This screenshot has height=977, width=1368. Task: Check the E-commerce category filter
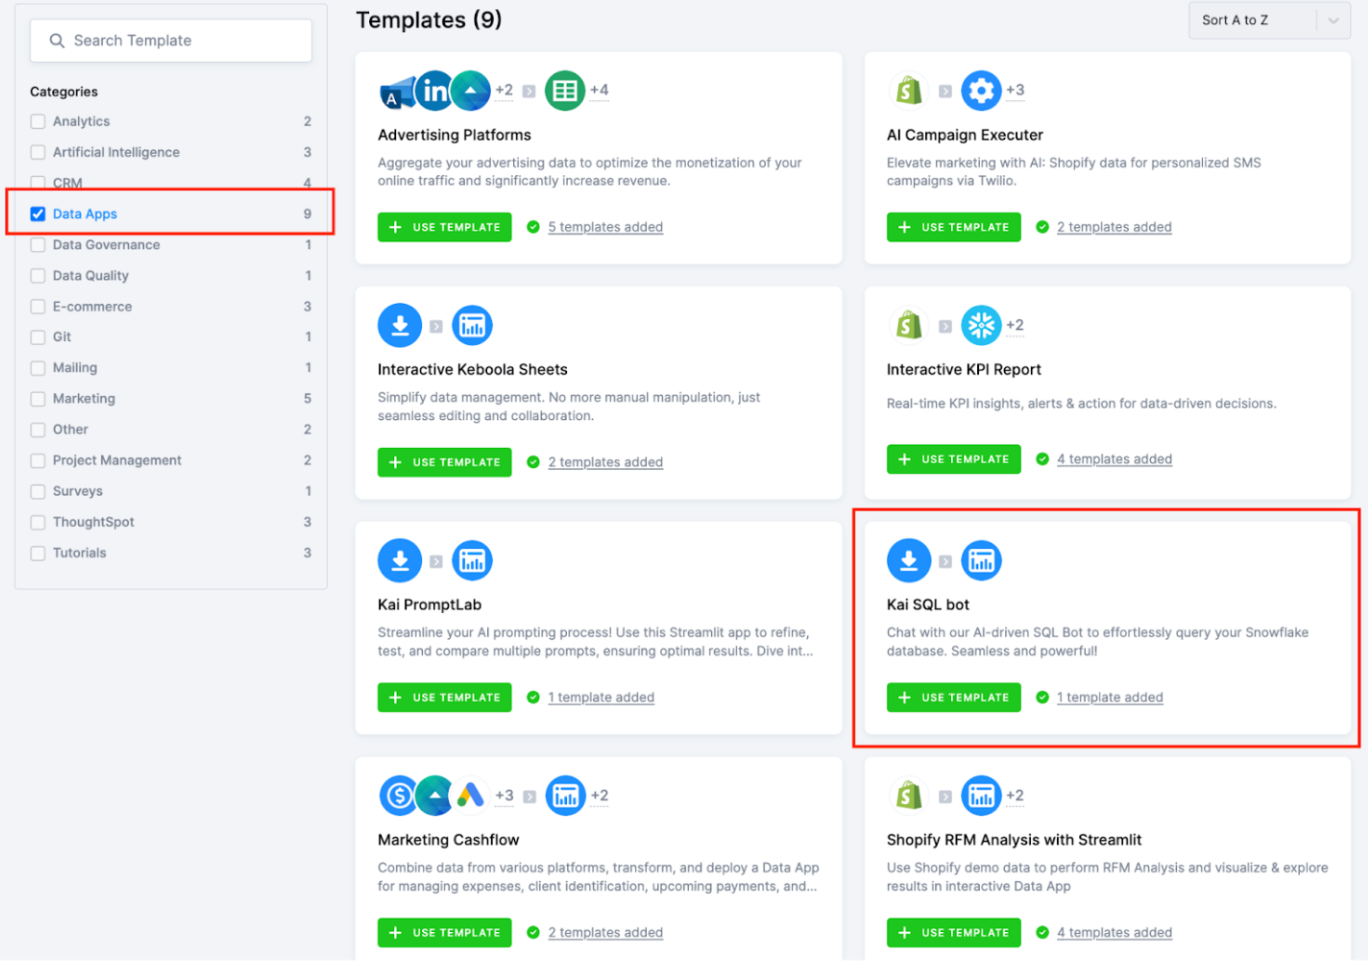pyautogui.click(x=38, y=307)
